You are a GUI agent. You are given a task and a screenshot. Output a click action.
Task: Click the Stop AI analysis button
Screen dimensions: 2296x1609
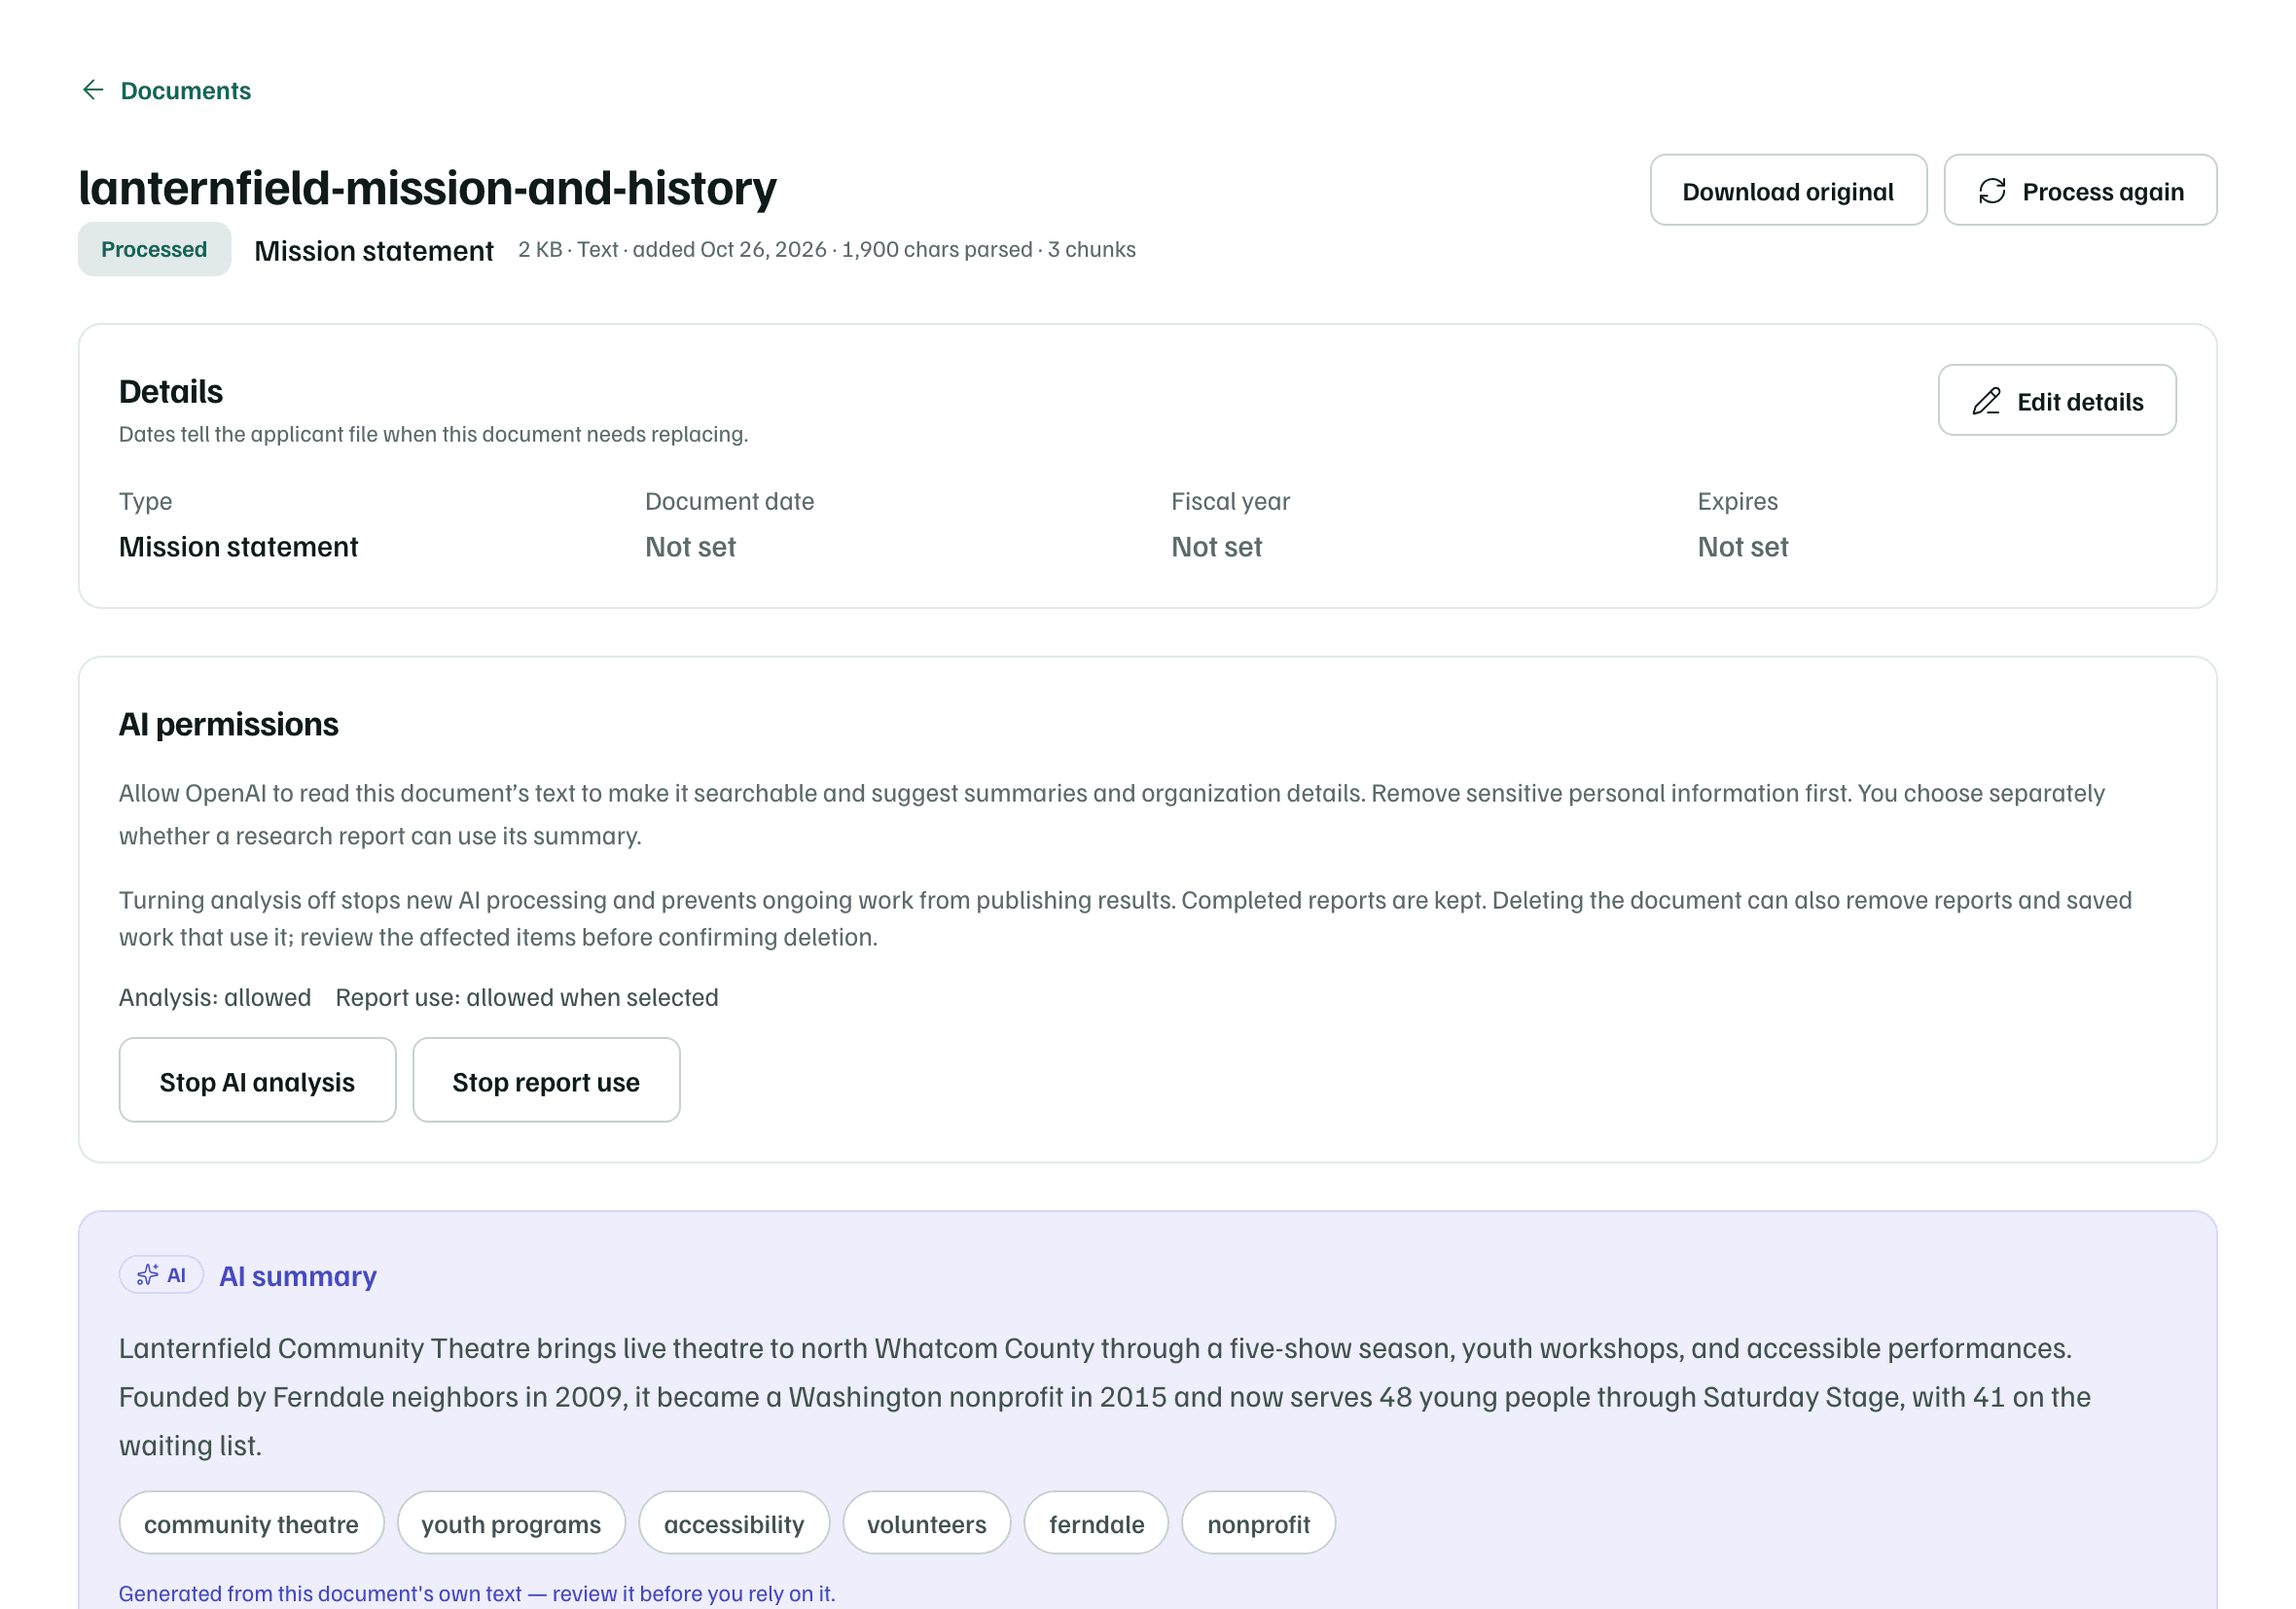click(257, 1080)
